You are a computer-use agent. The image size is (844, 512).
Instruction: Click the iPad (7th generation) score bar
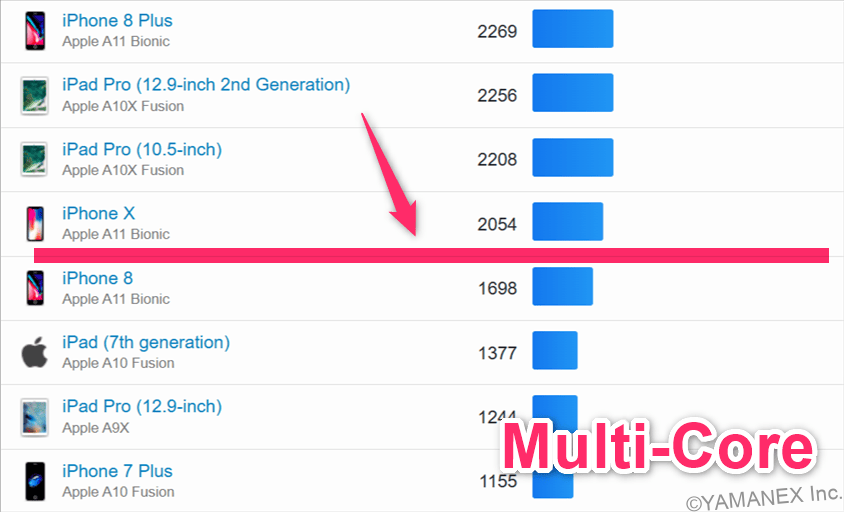pyautogui.click(x=555, y=350)
